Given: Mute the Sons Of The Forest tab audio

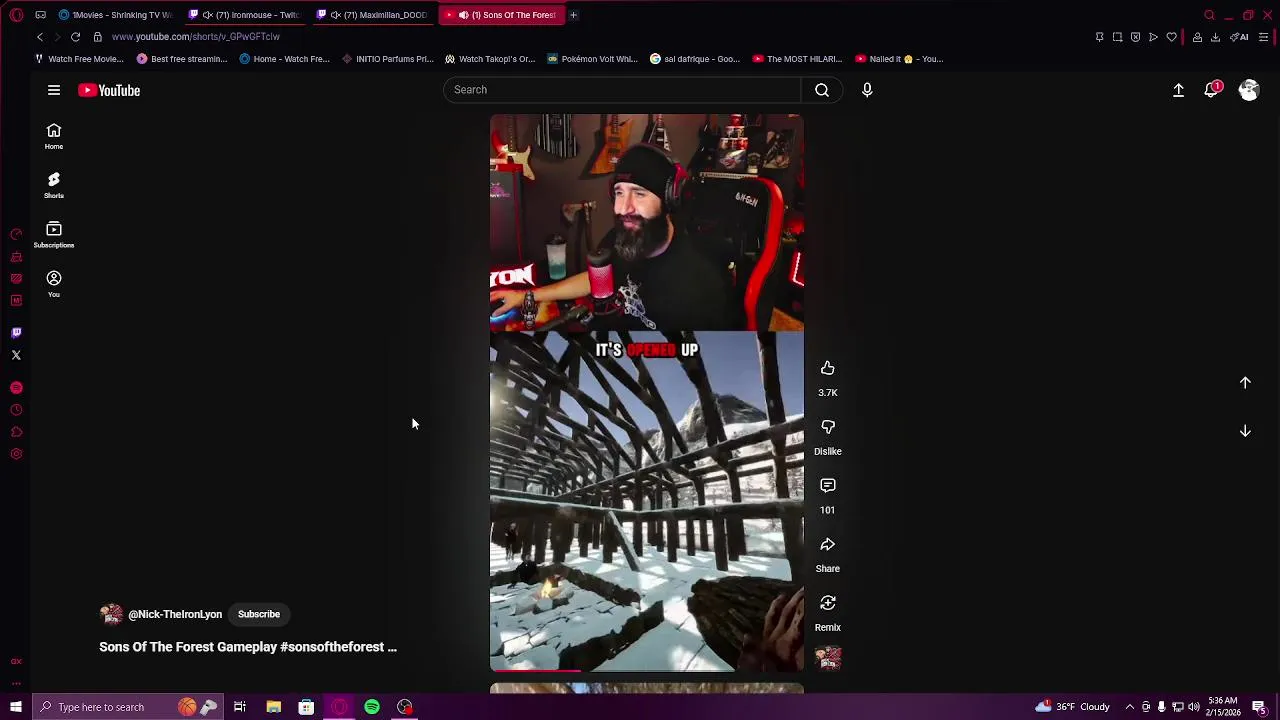Looking at the screenshot, I should pyautogui.click(x=463, y=15).
